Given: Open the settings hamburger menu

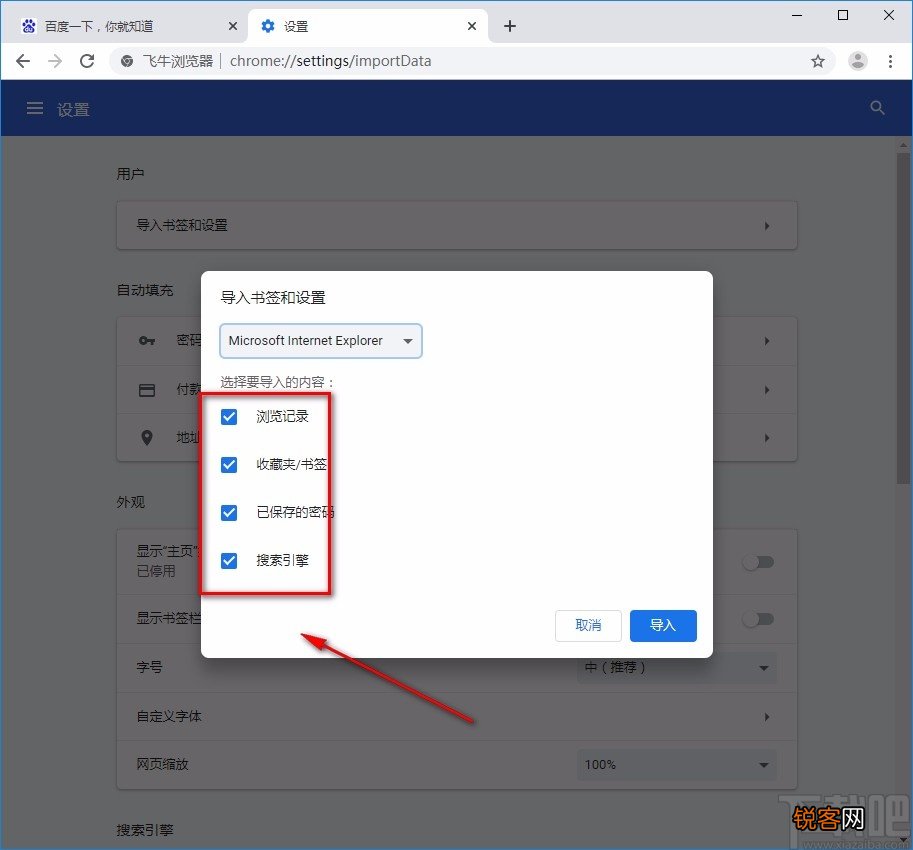Looking at the screenshot, I should pyautogui.click(x=35, y=108).
